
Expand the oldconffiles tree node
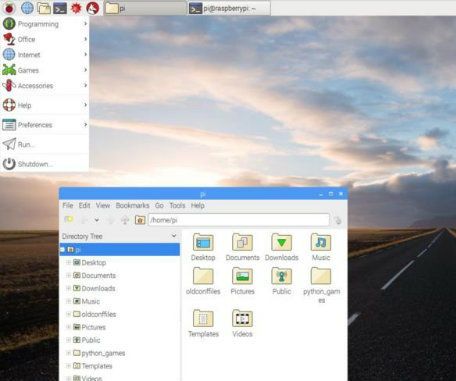click(x=68, y=314)
